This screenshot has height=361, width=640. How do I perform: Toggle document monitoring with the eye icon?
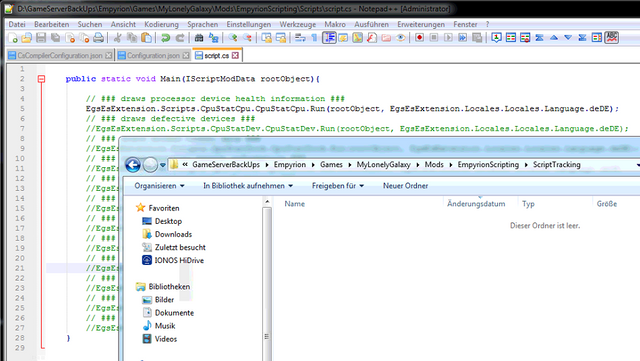click(401, 38)
